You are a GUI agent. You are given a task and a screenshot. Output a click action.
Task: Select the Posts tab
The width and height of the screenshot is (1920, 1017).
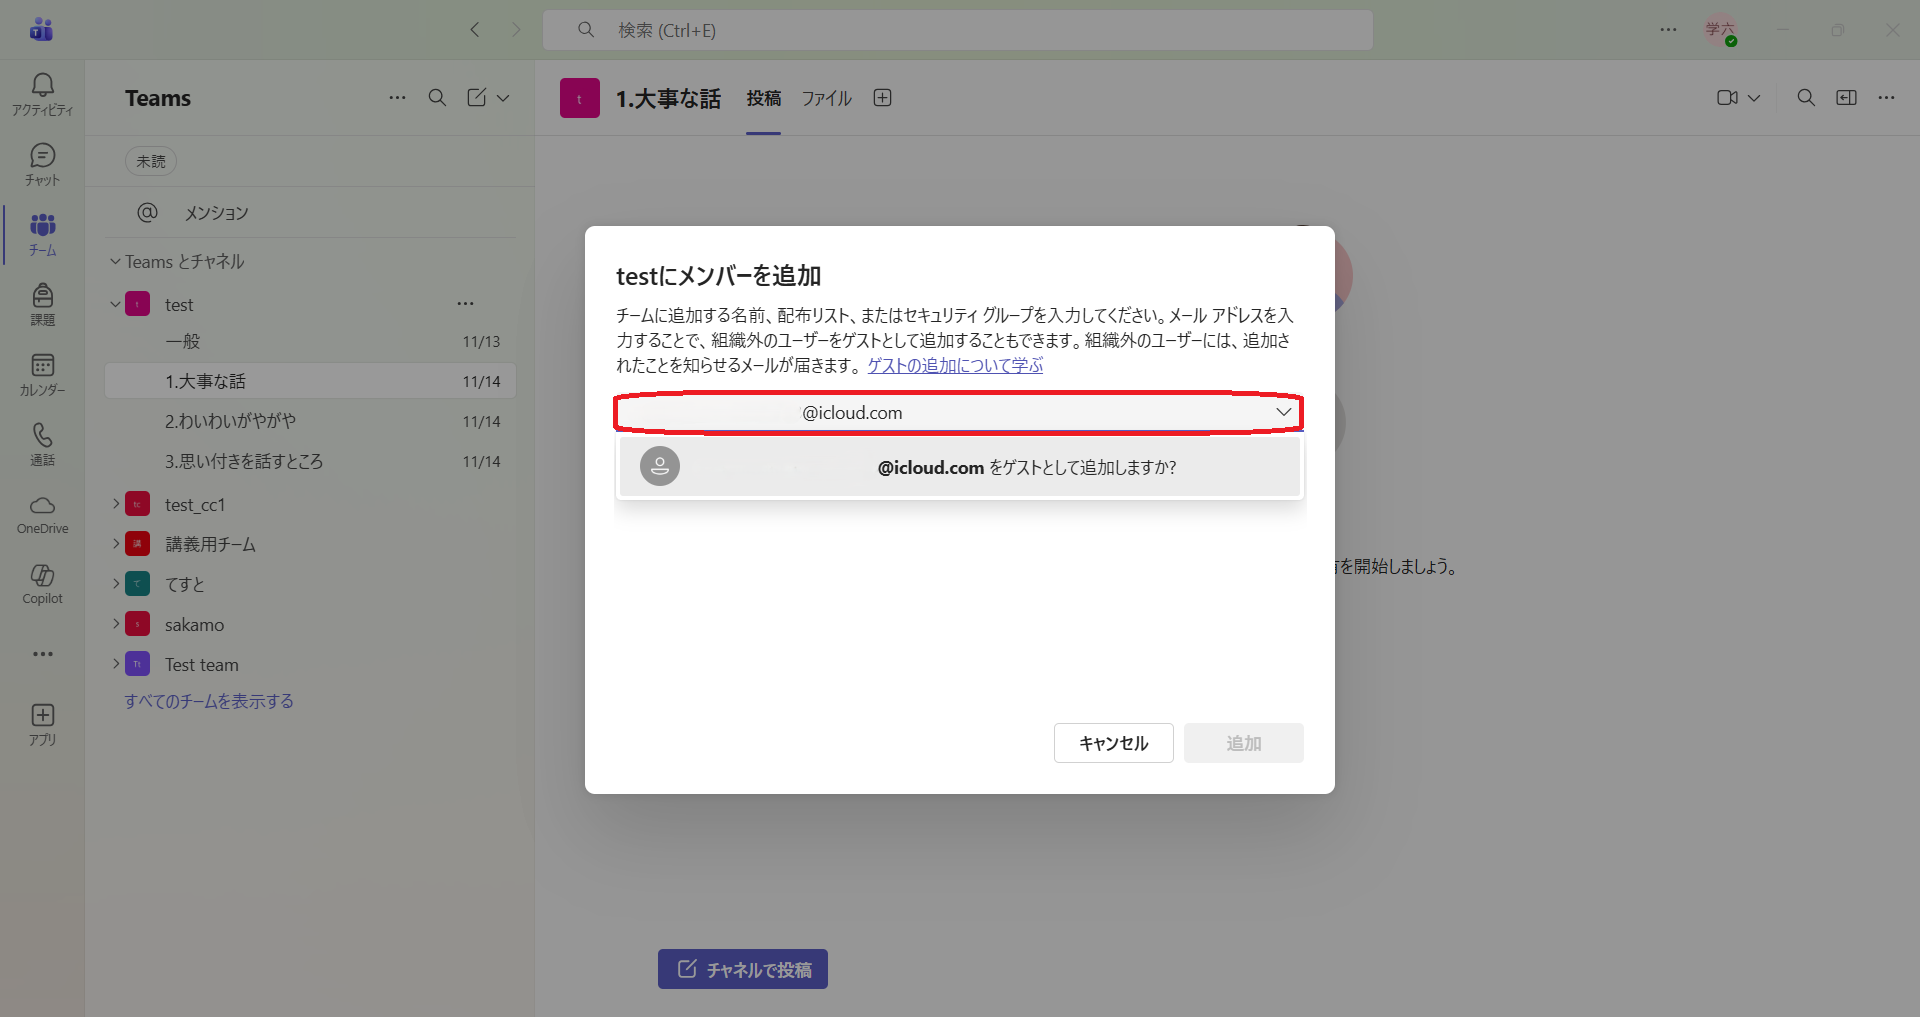[763, 98]
